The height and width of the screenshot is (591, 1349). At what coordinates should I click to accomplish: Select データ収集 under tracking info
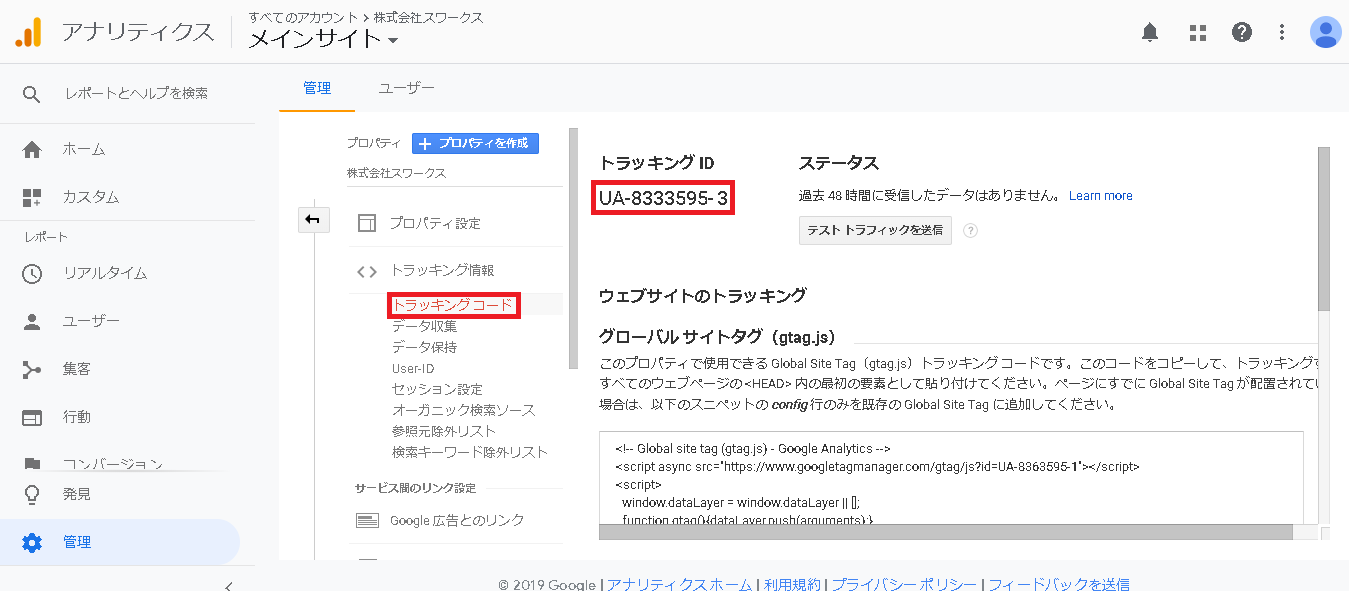424,326
